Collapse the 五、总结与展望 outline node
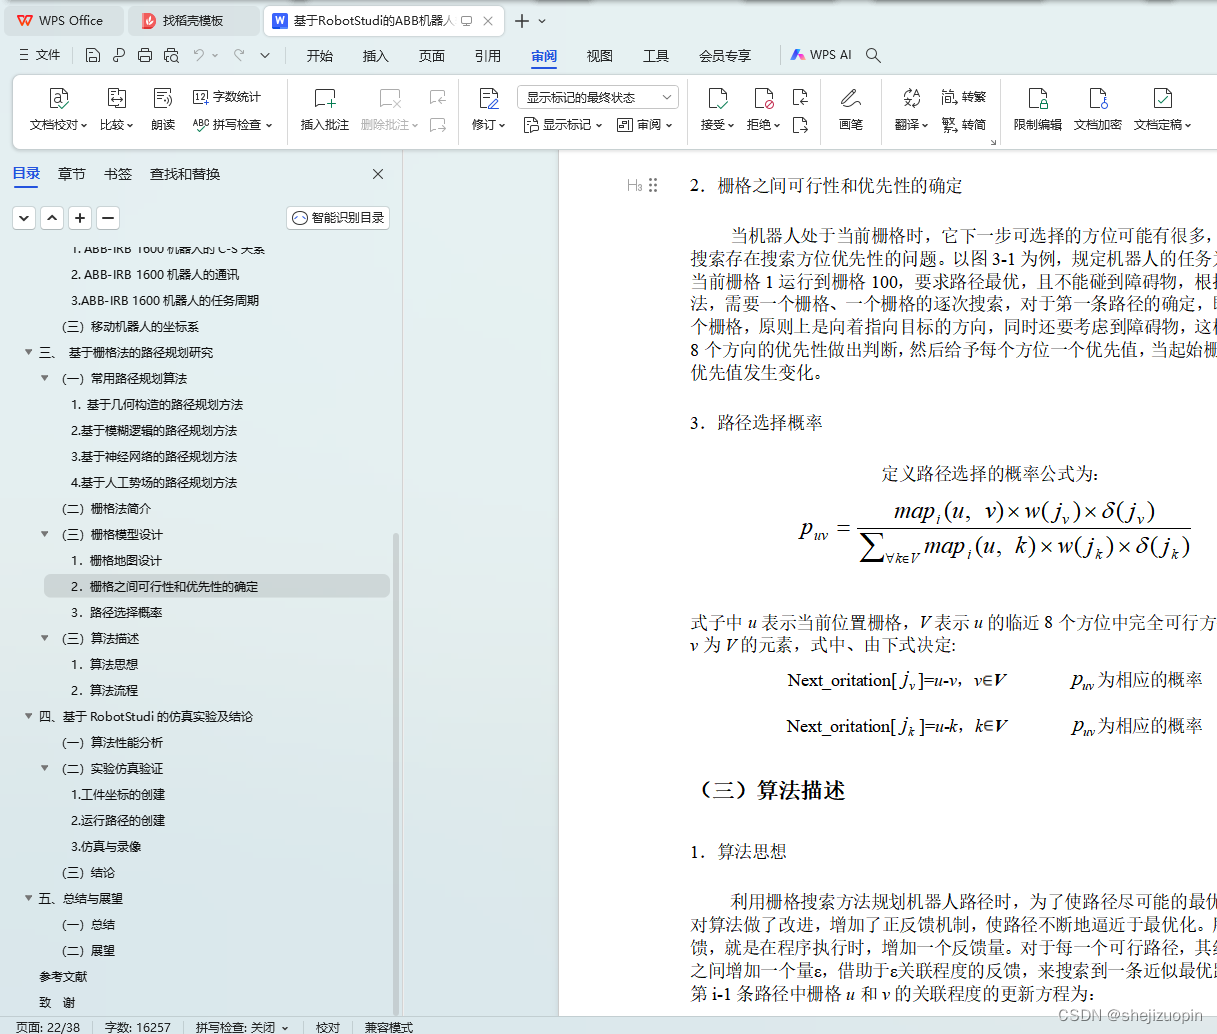 coord(29,898)
